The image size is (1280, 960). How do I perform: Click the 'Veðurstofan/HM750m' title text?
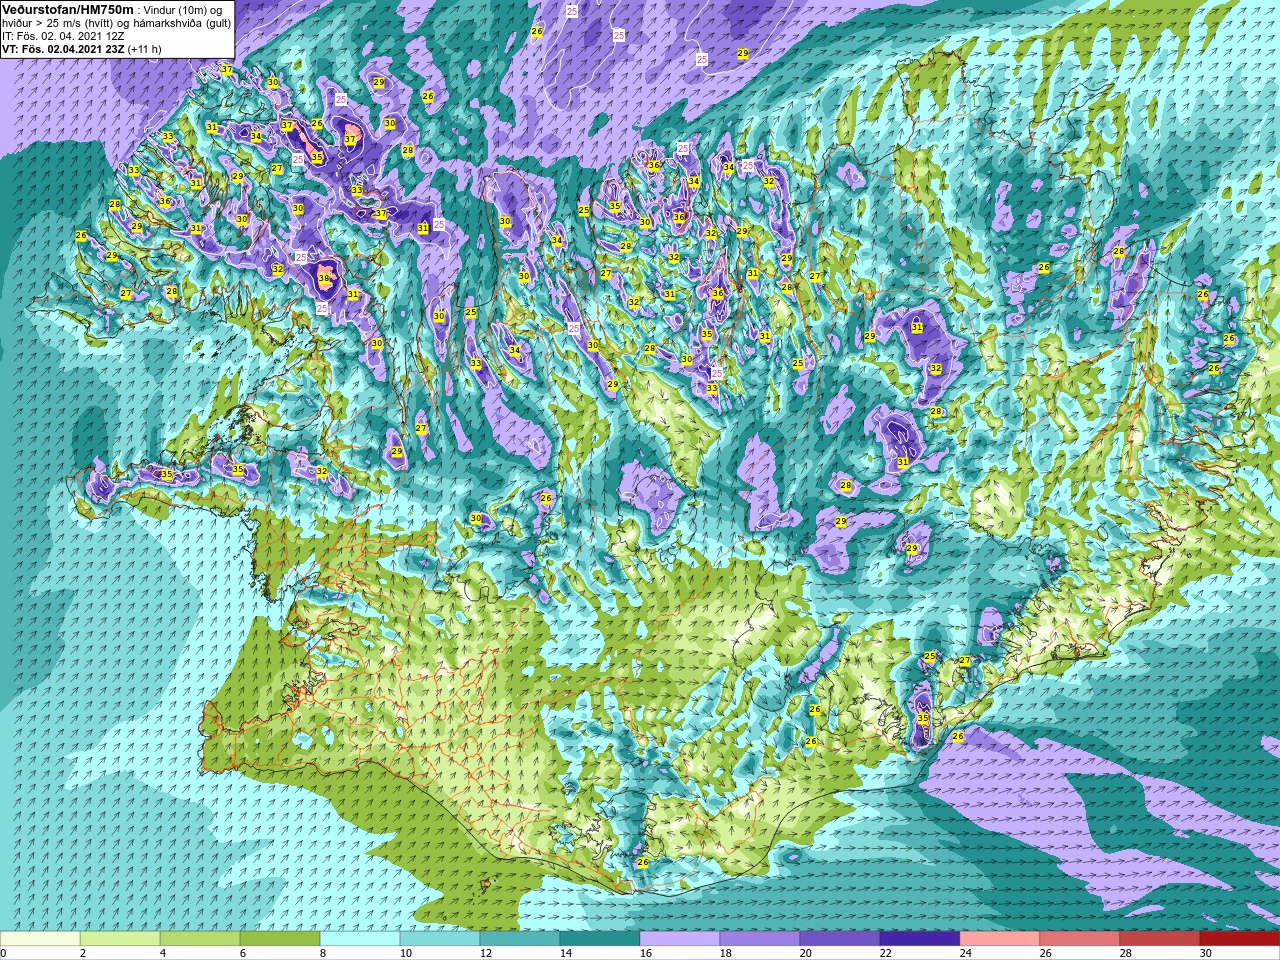click(x=68, y=8)
